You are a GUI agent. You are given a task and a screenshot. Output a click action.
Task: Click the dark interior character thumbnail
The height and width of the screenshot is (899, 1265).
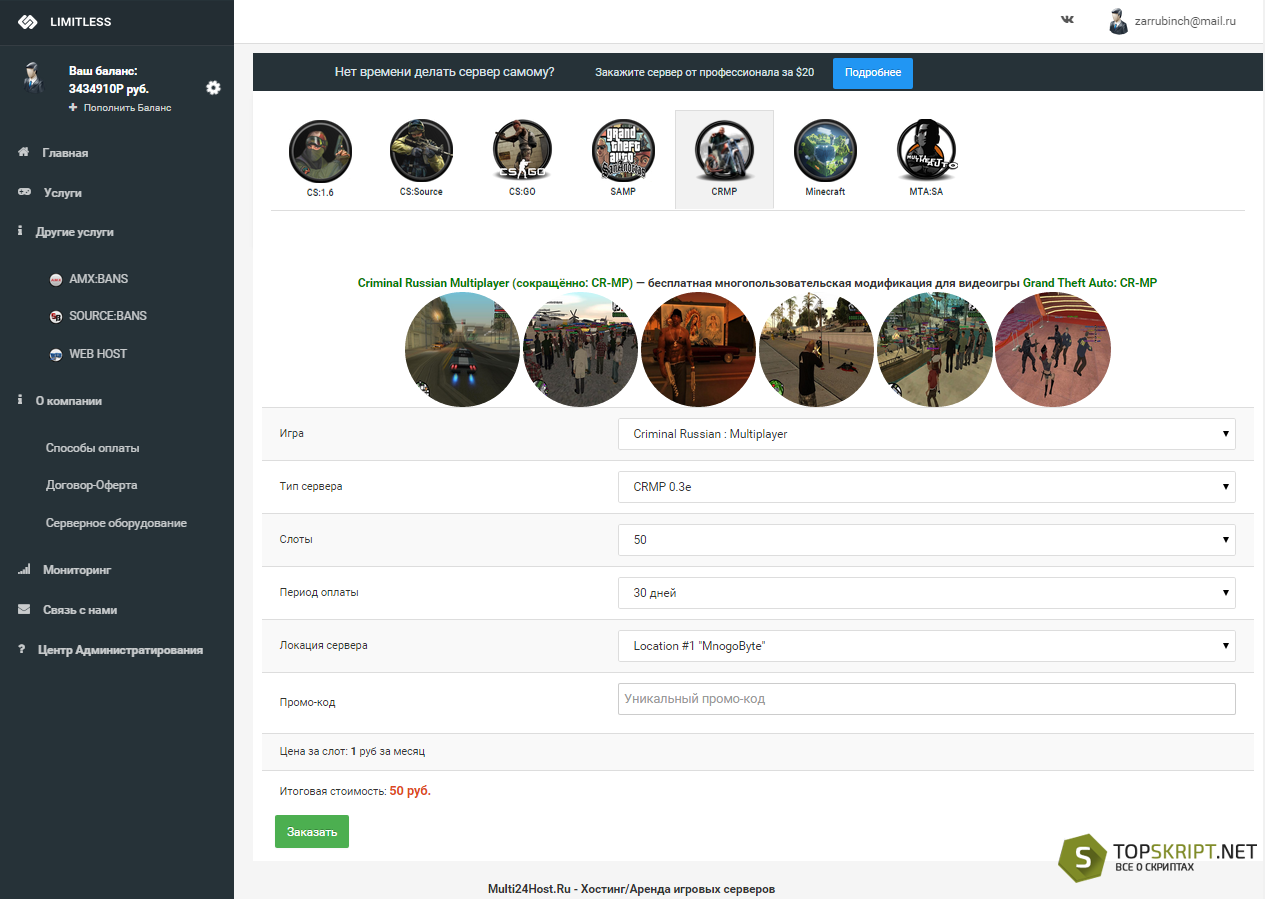coord(699,349)
